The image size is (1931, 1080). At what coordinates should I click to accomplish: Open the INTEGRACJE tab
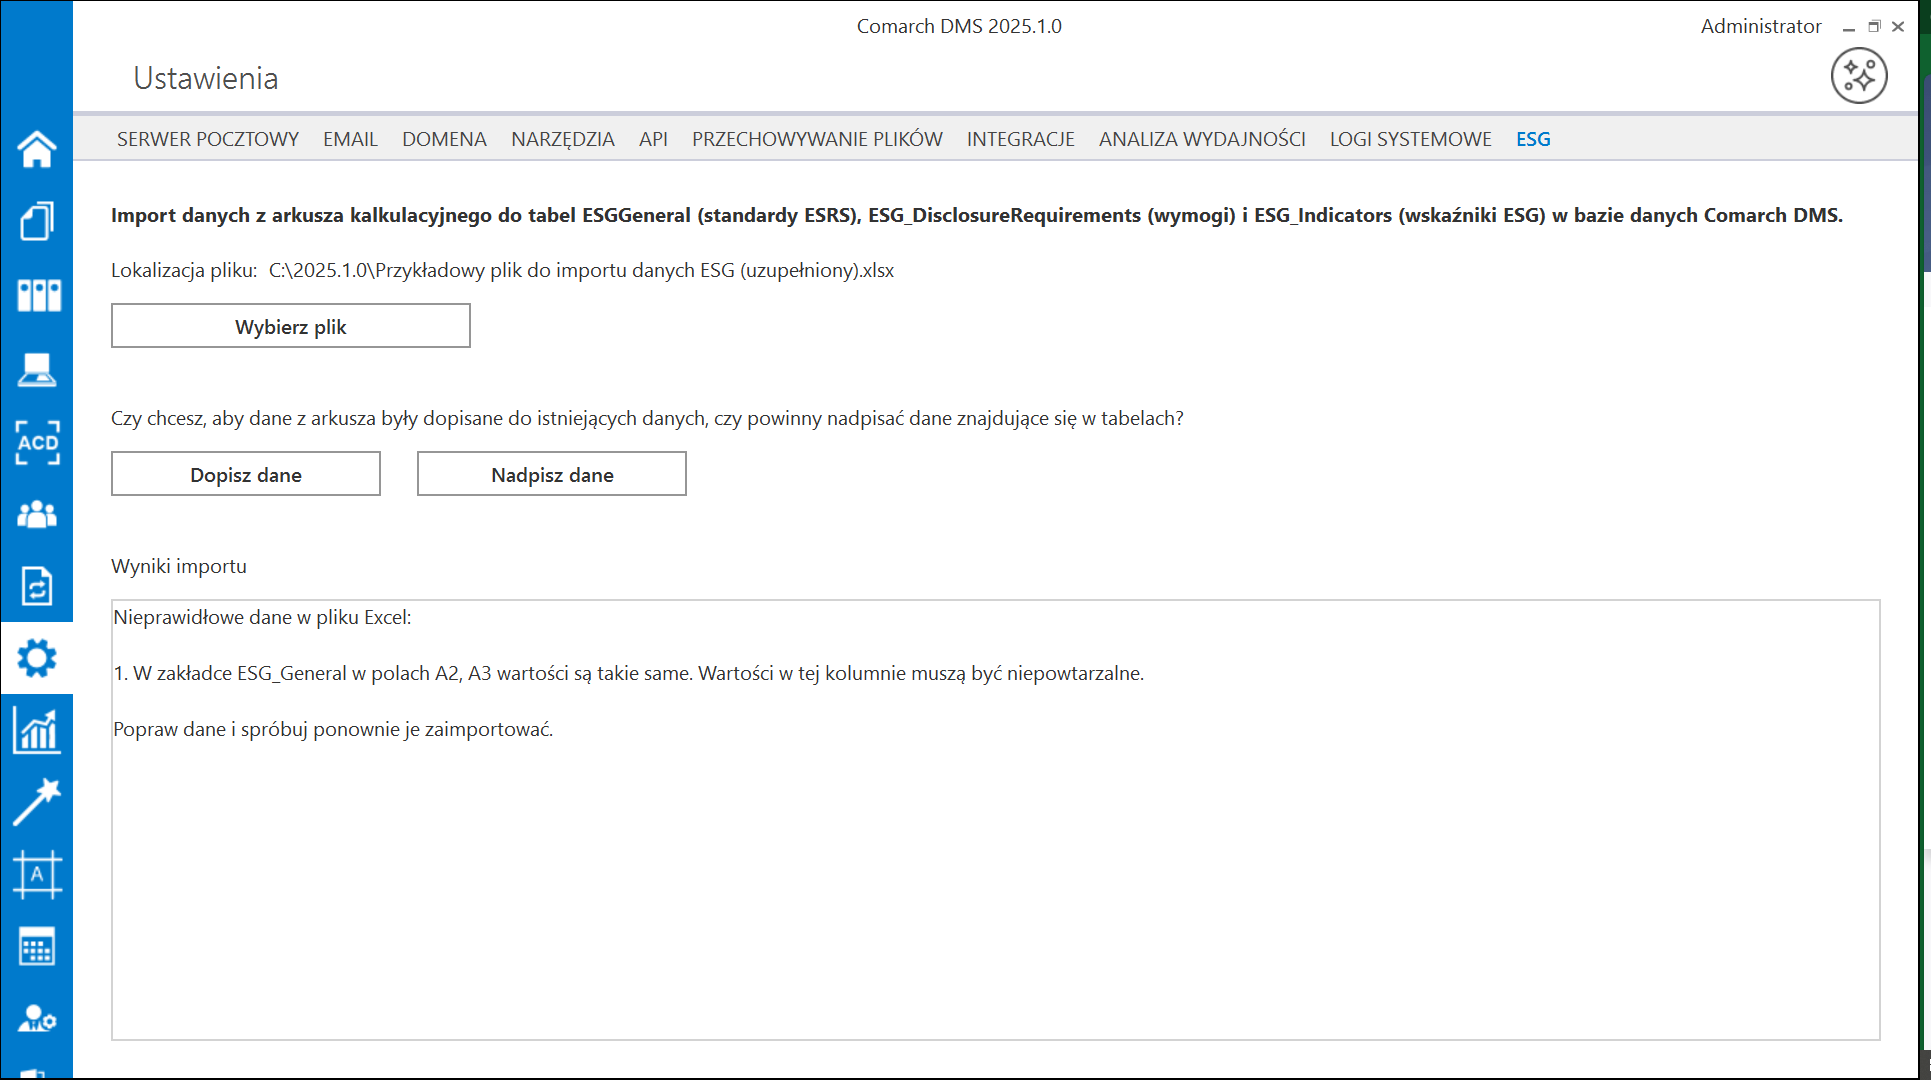point(1020,139)
